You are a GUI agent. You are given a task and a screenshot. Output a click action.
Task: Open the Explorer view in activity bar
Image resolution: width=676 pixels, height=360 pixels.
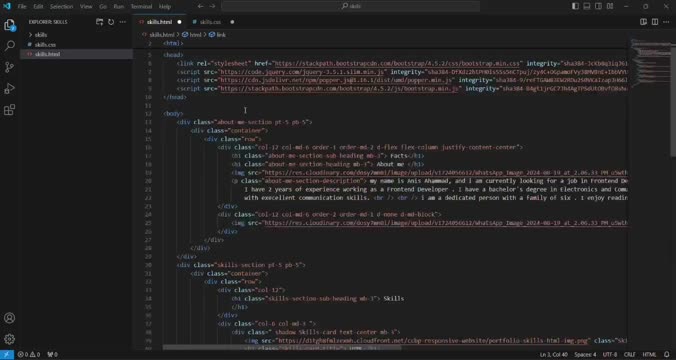click(9, 25)
